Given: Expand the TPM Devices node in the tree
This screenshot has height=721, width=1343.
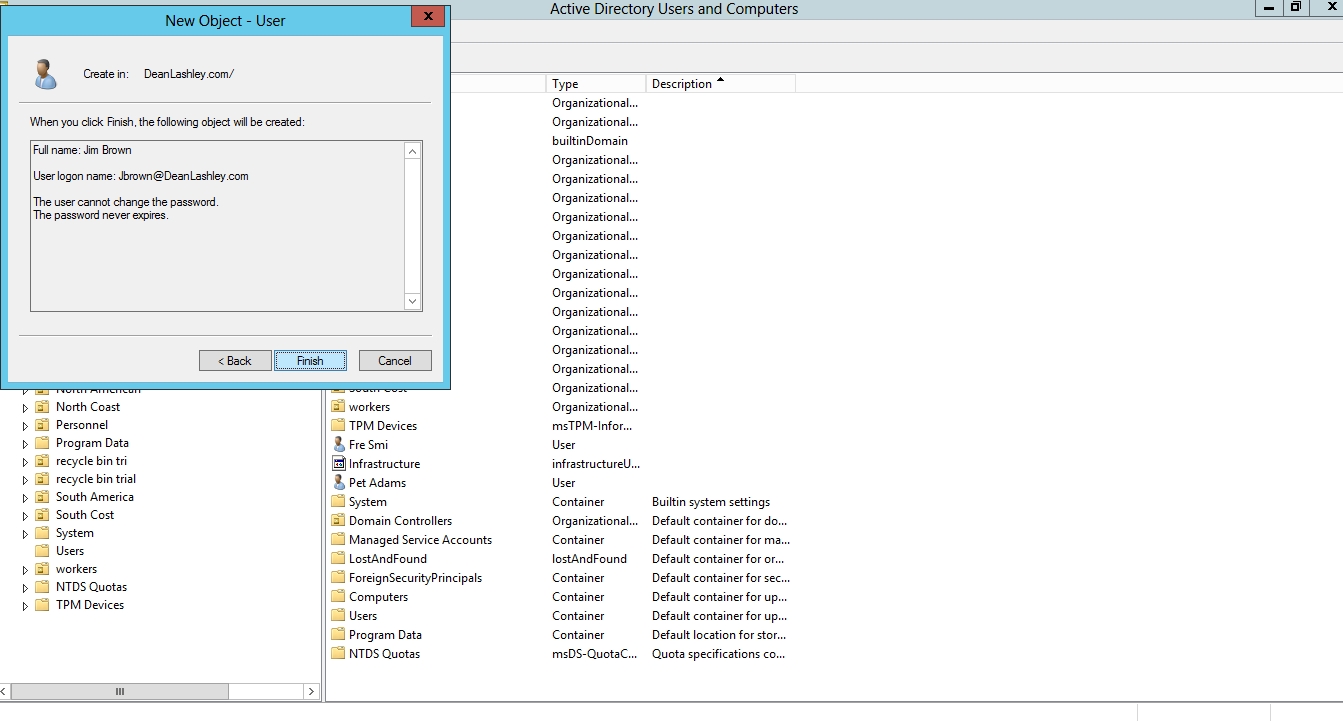Looking at the screenshot, I should point(26,606).
